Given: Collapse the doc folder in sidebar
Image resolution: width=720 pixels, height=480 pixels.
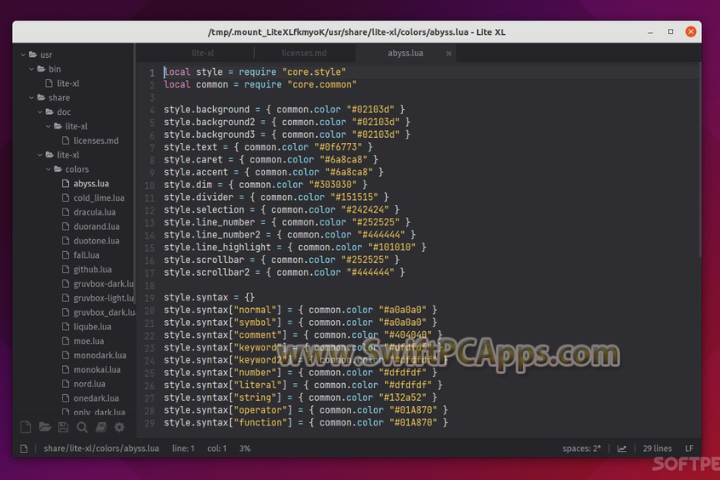Looking at the screenshot, I should click(62, 112).
